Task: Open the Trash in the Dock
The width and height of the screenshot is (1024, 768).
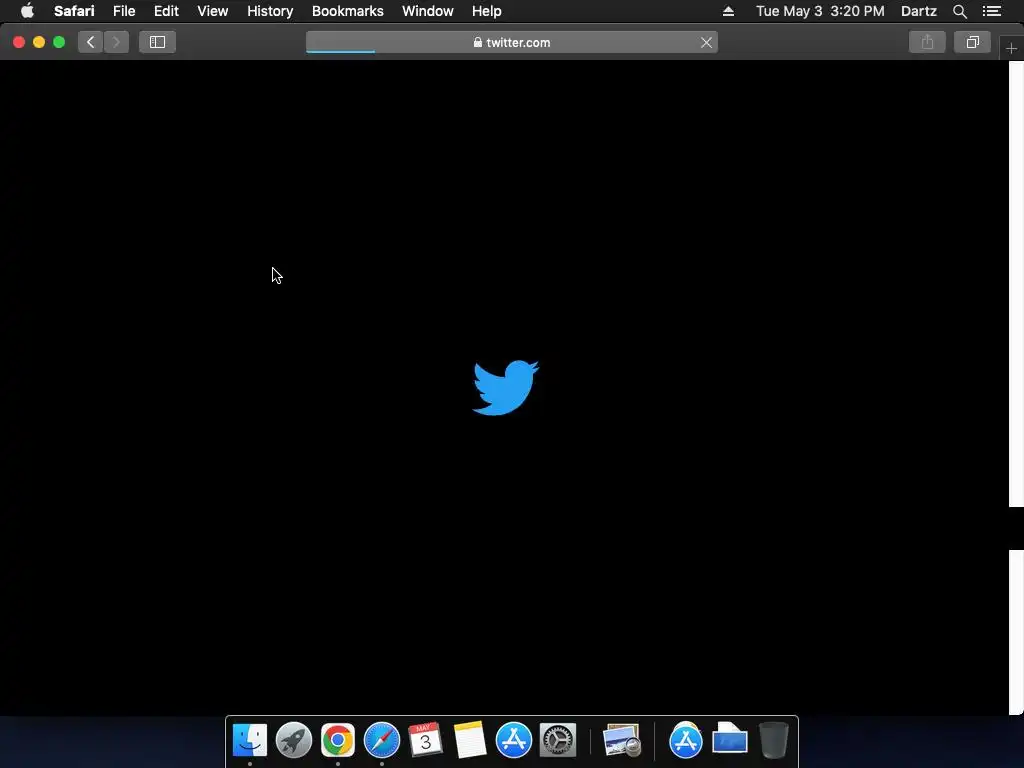Action: 773,740
